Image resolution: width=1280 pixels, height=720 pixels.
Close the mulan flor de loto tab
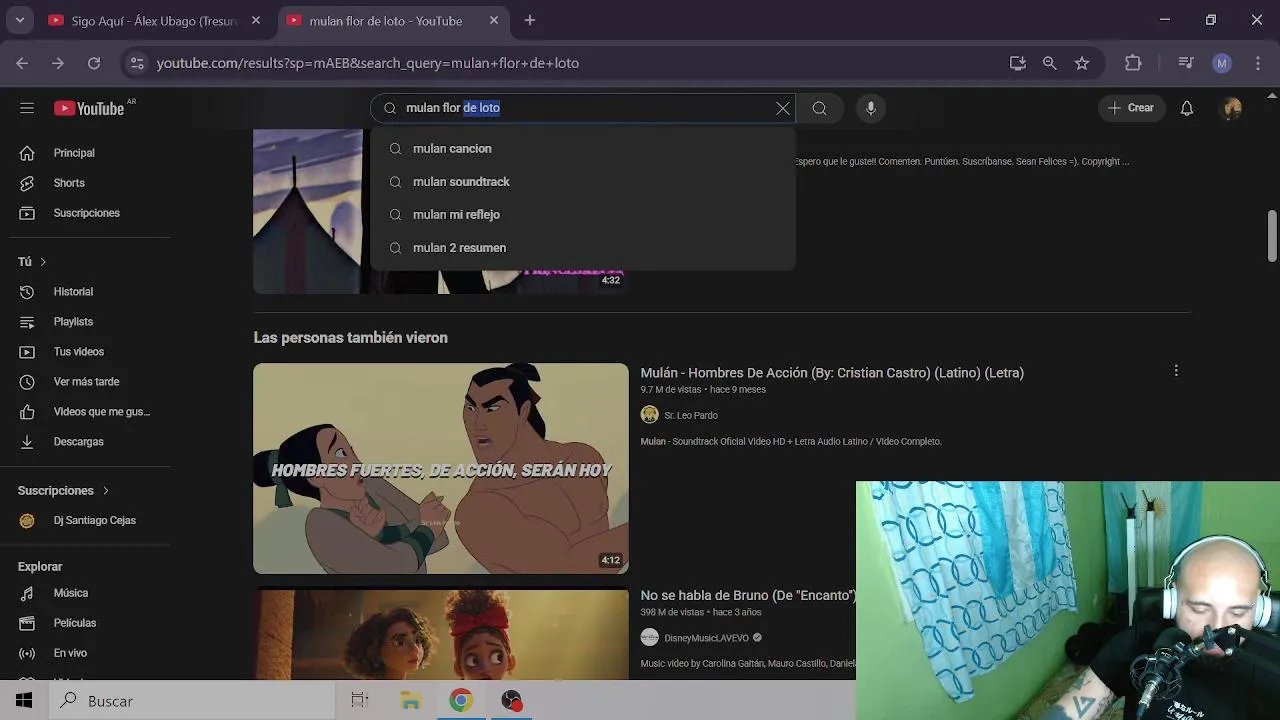494,20
